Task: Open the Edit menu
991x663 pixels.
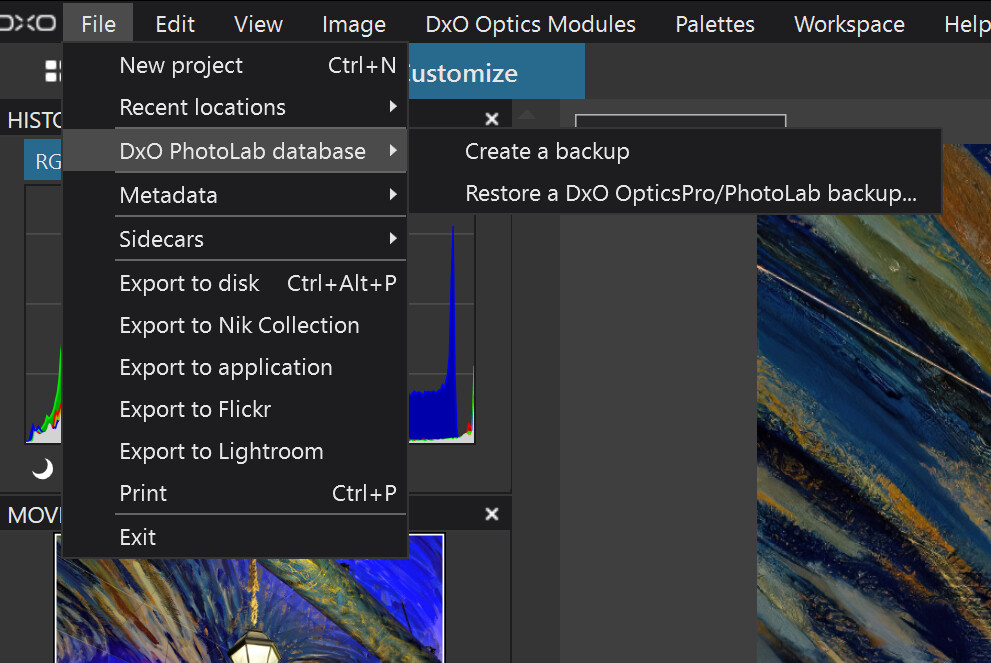Action: 175,24
